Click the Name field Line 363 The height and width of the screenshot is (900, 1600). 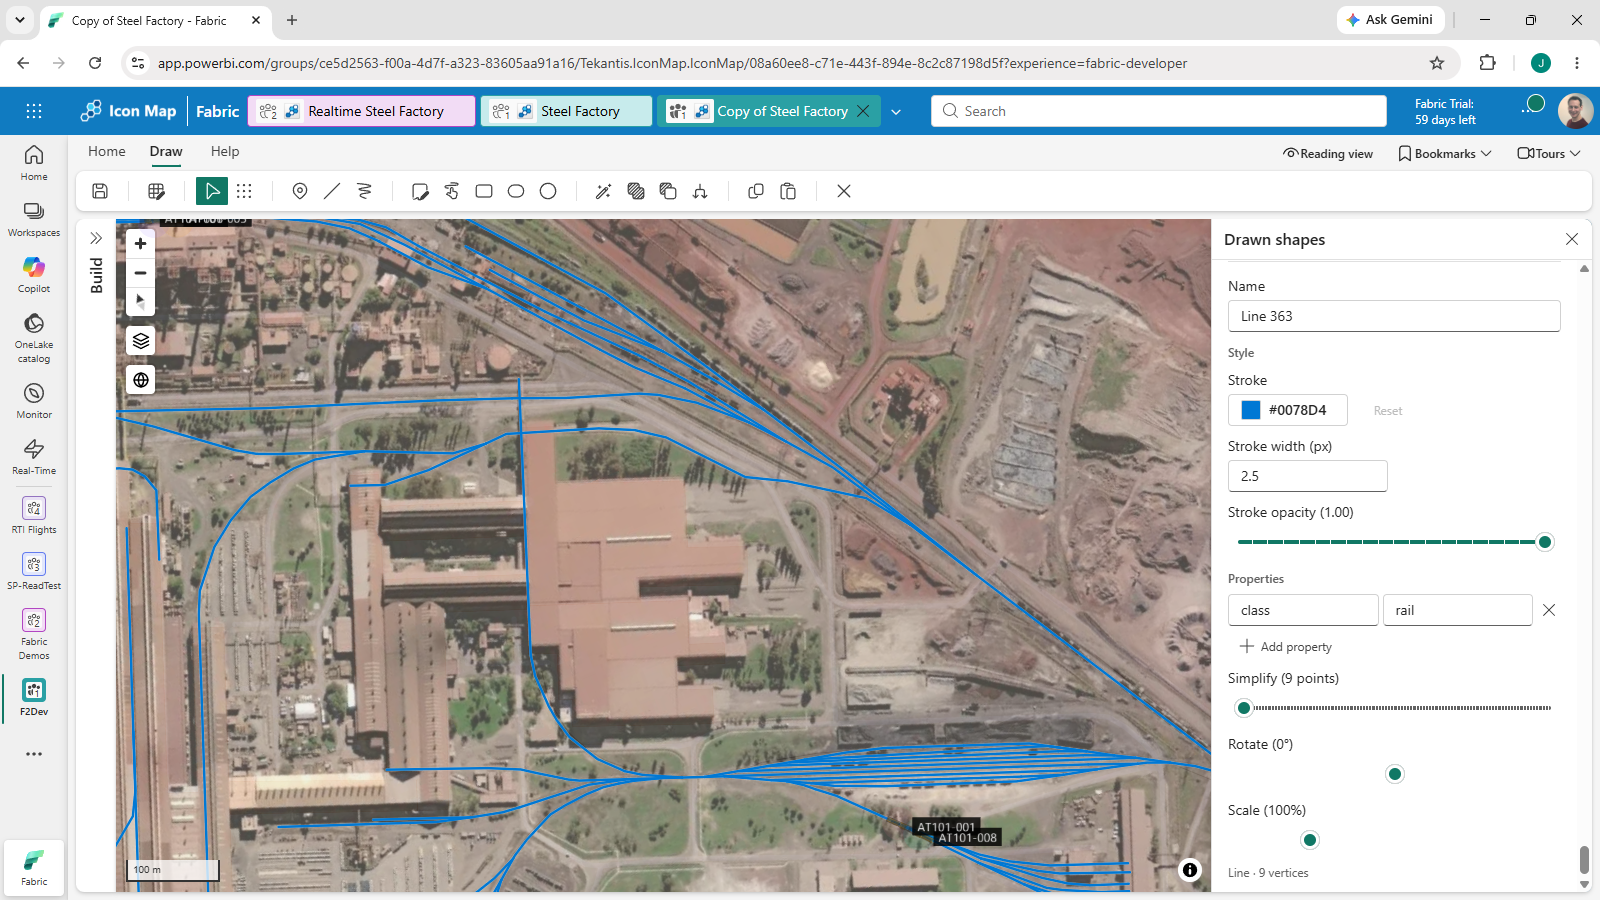coord(1394,316)
